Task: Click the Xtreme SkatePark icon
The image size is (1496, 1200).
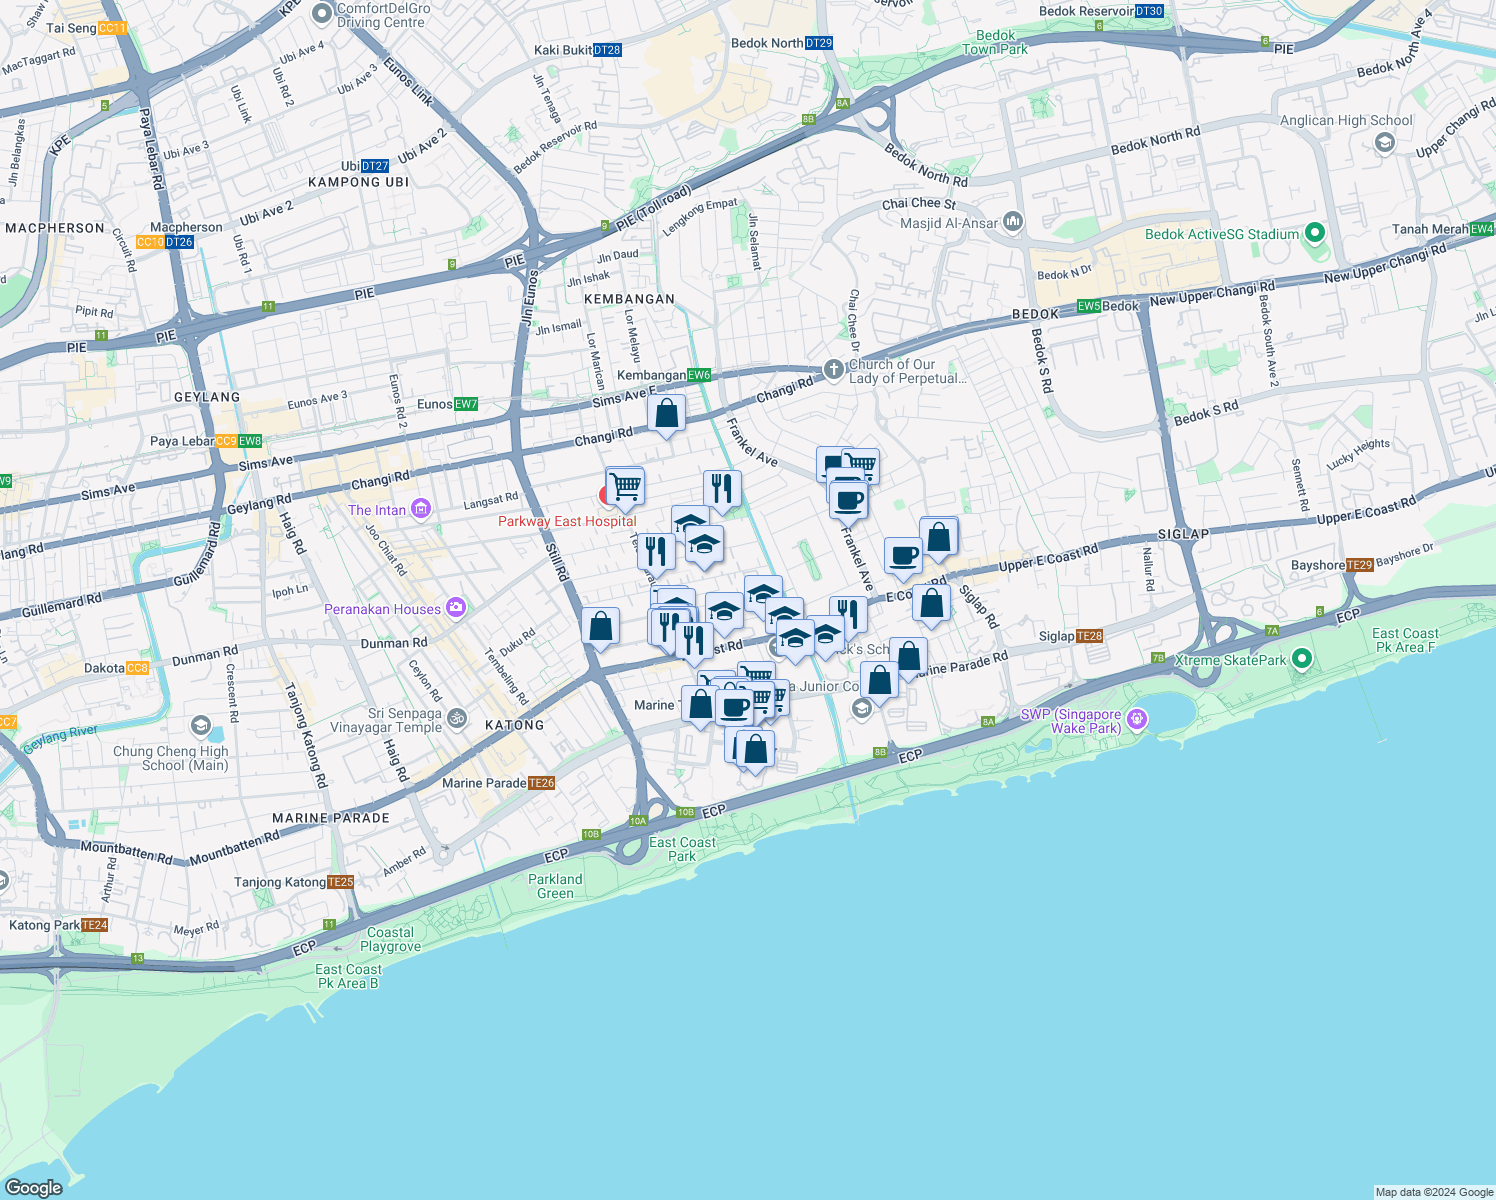Action: click(1301, 659)
